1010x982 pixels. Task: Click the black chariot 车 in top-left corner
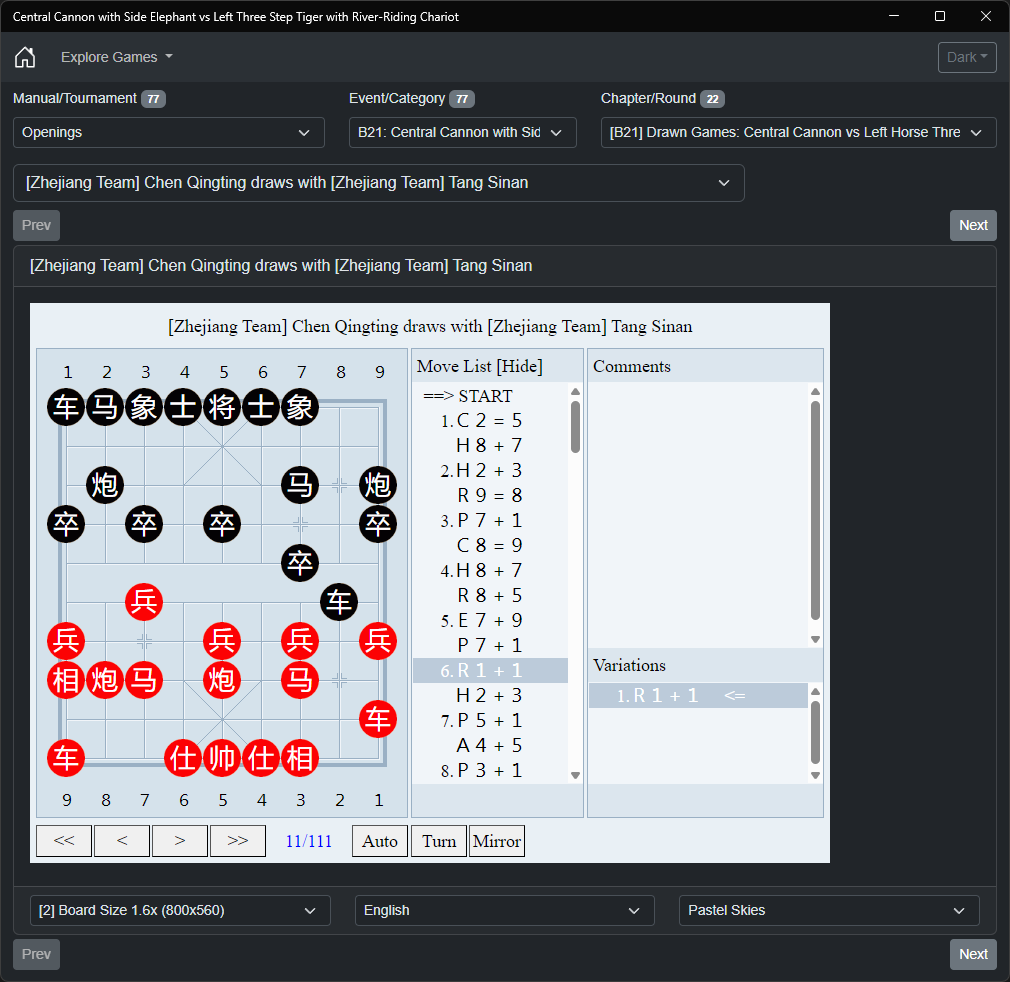pos(66,407)
